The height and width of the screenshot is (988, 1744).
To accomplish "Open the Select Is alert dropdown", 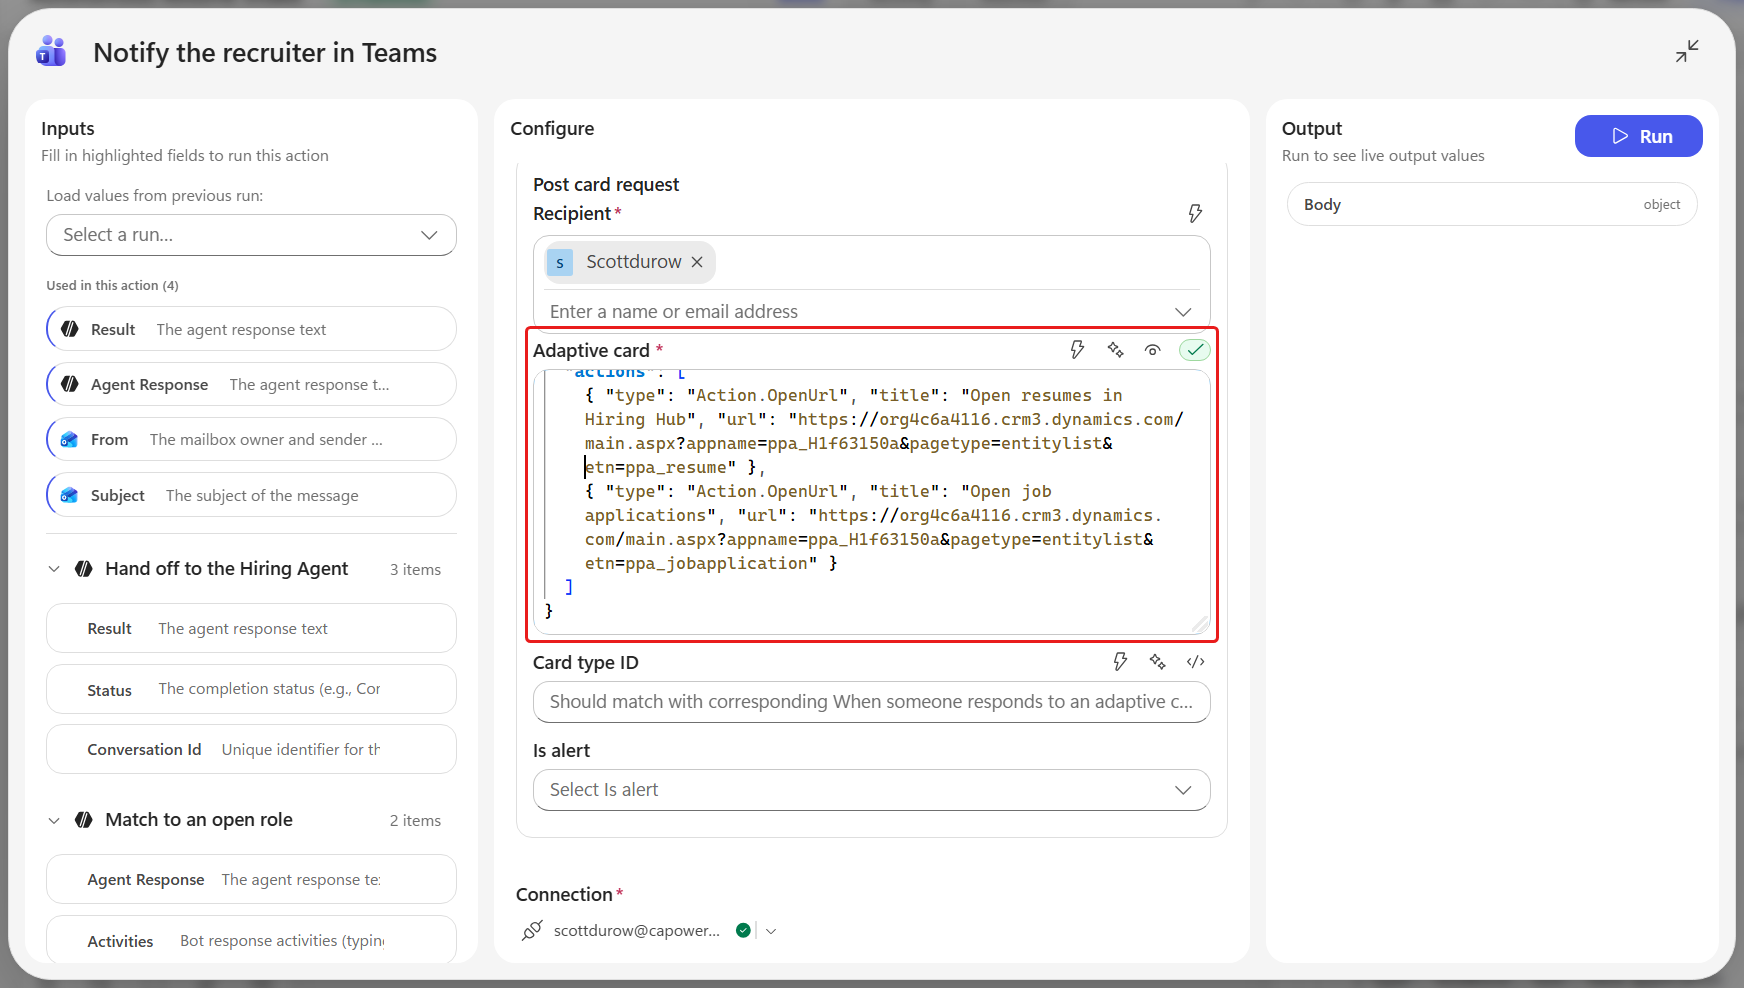I will (872, 790).
